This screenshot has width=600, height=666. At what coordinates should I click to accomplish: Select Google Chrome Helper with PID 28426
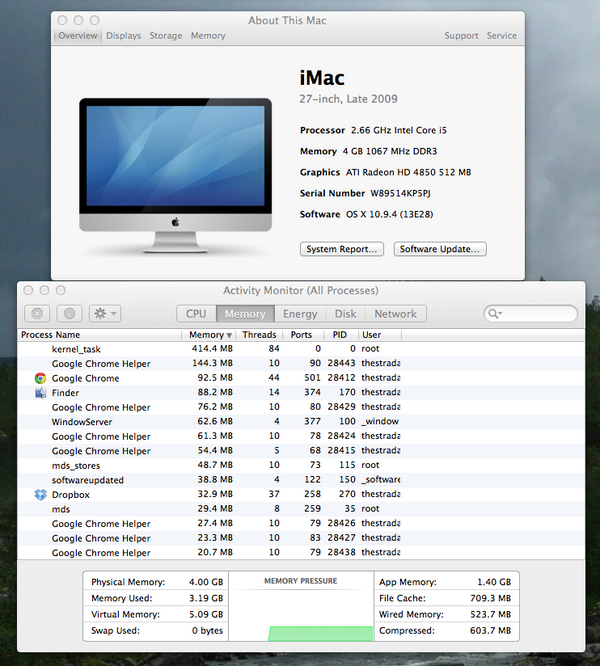point(301,524)
